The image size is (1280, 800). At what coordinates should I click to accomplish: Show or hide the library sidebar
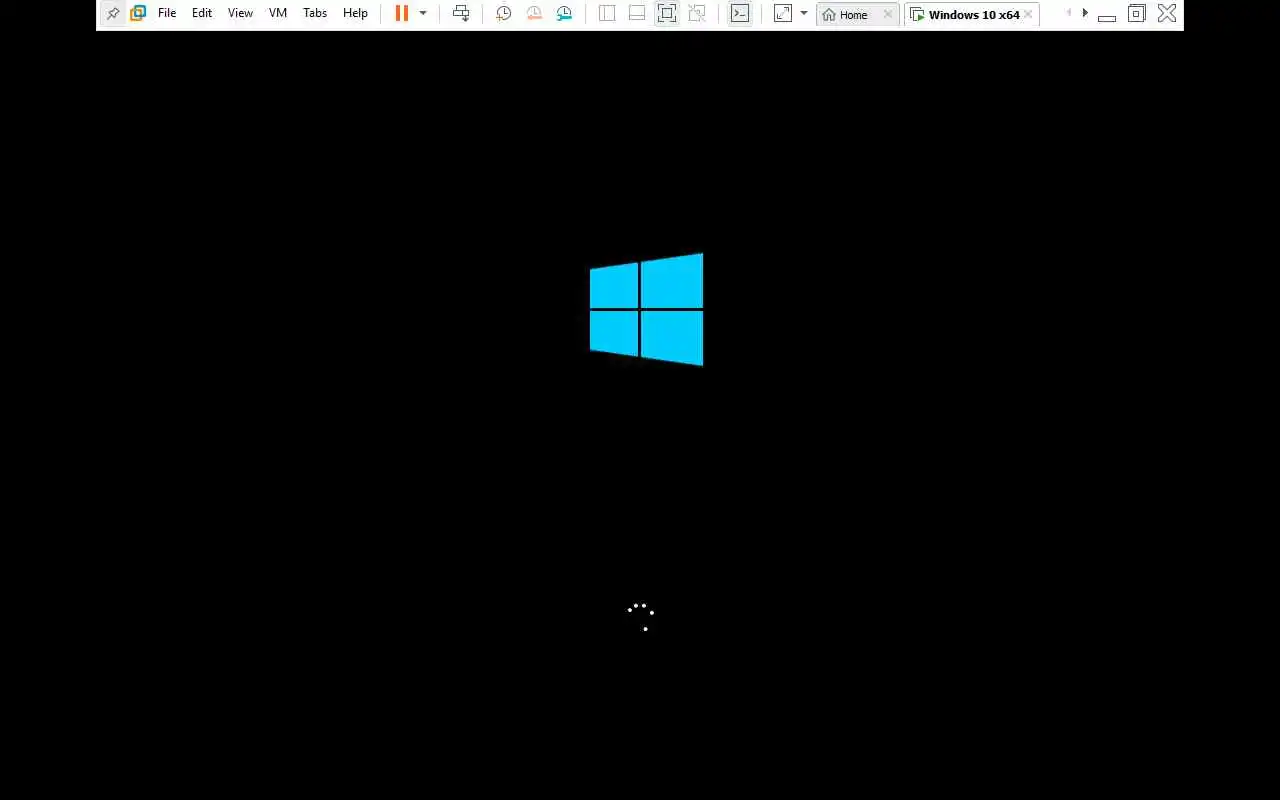(x=607, y=13)
